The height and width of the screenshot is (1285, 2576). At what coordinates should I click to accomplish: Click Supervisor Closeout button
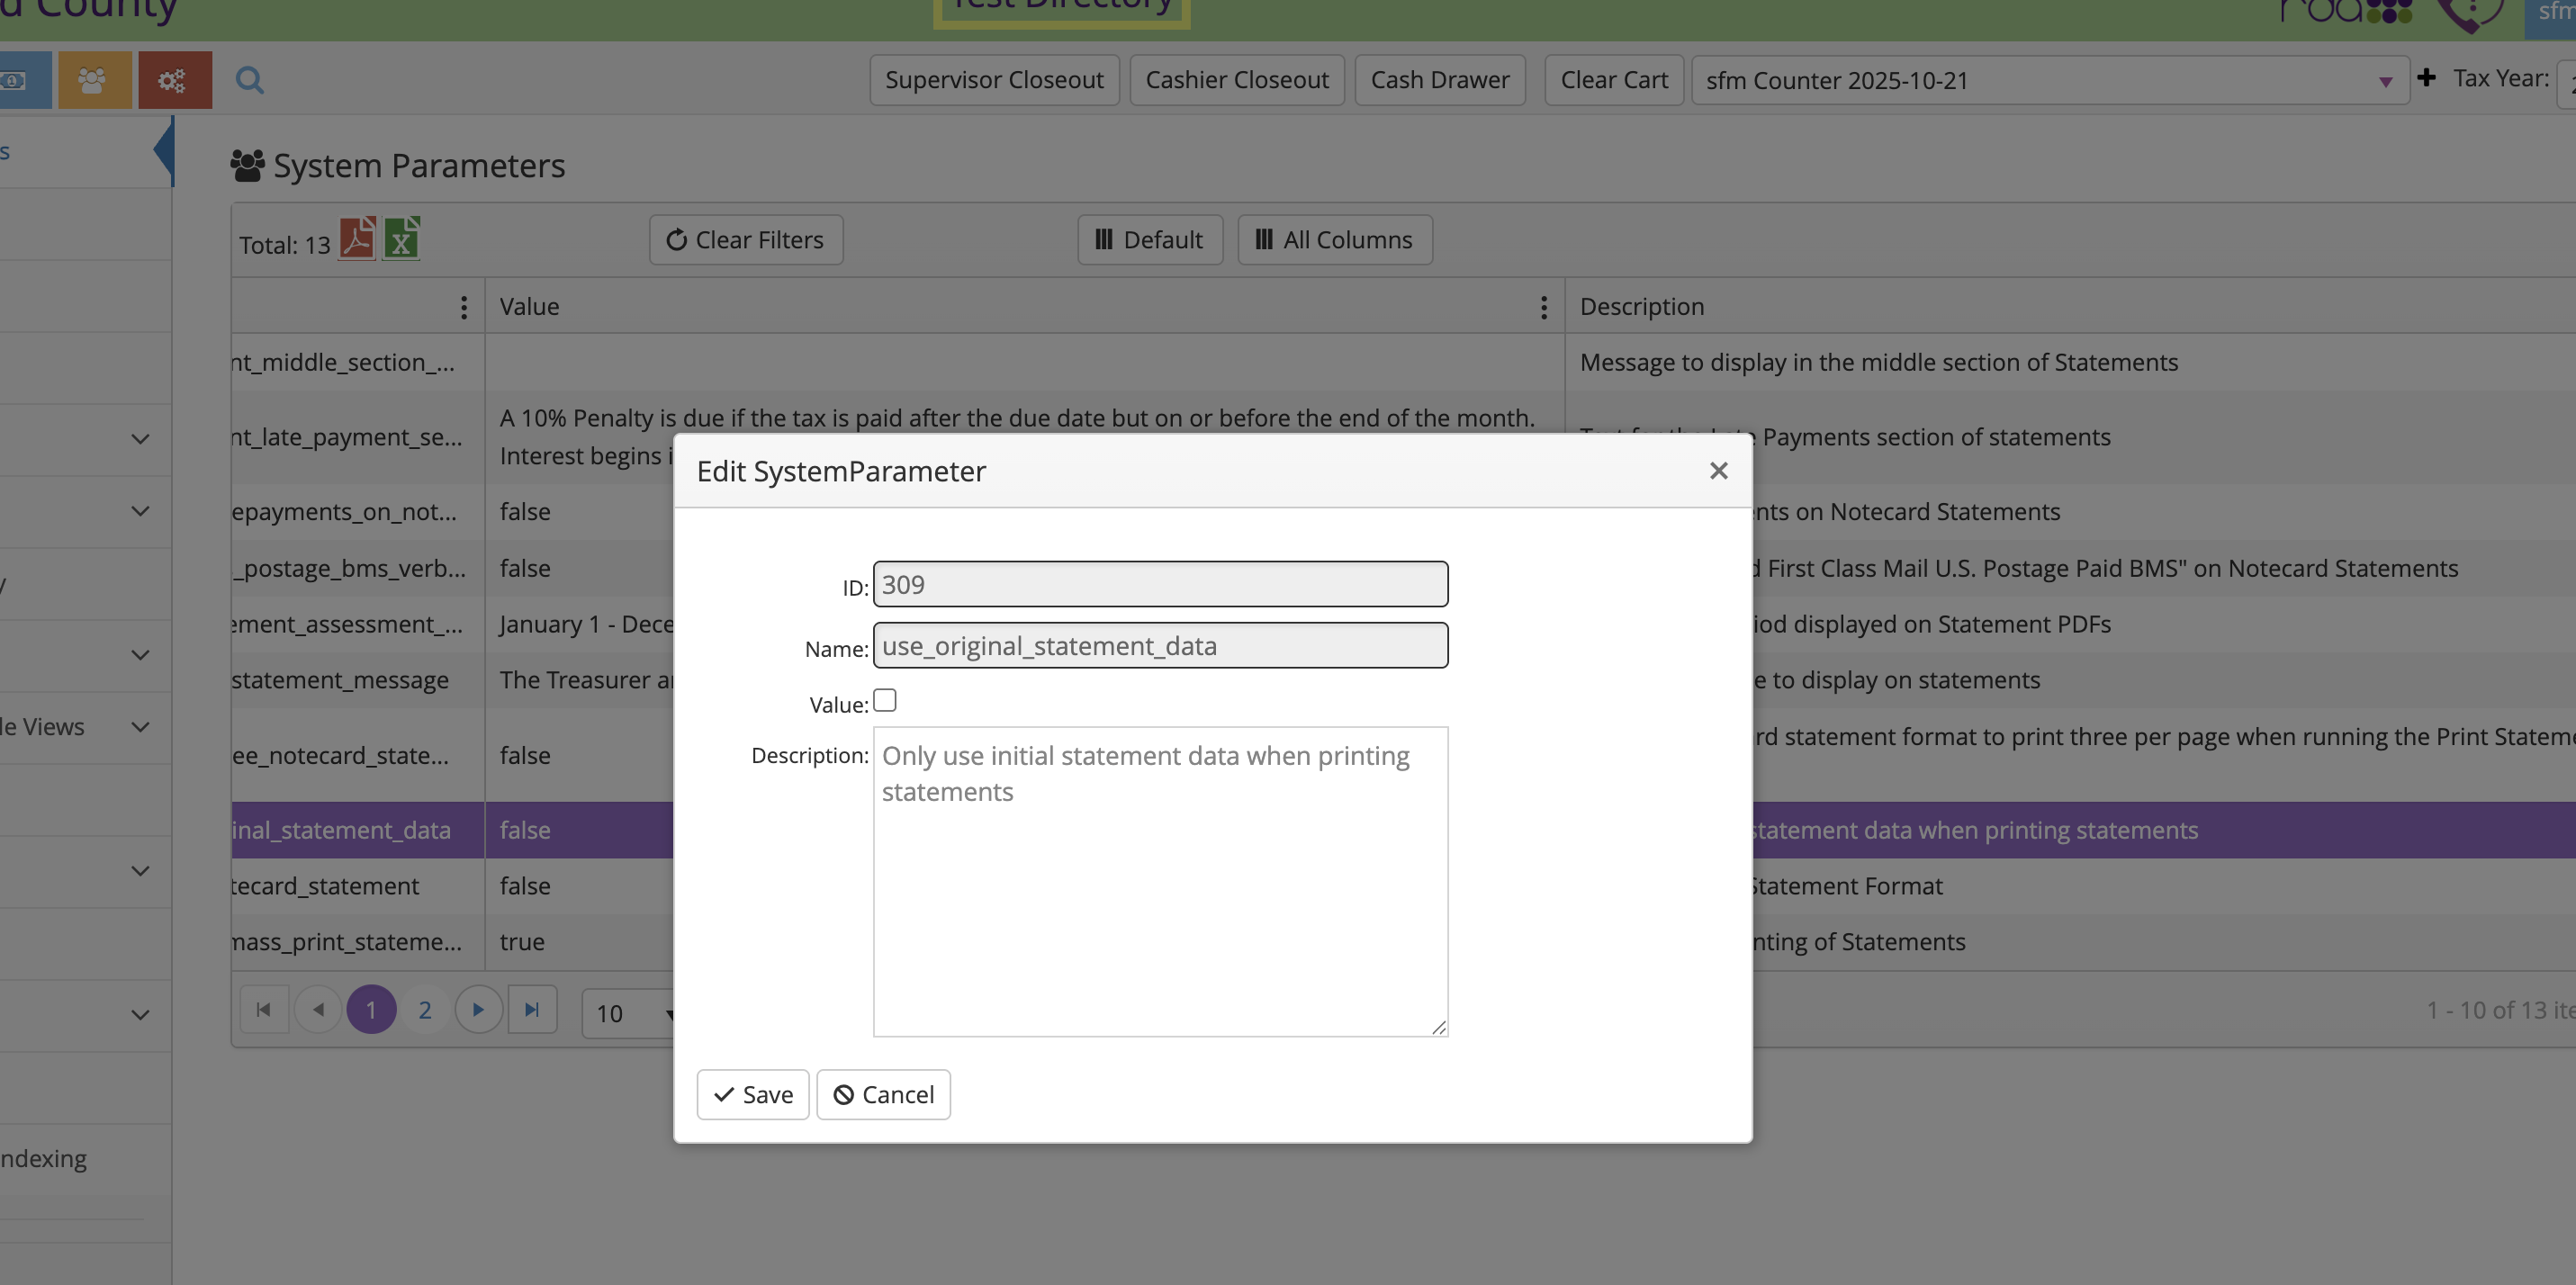994,80
